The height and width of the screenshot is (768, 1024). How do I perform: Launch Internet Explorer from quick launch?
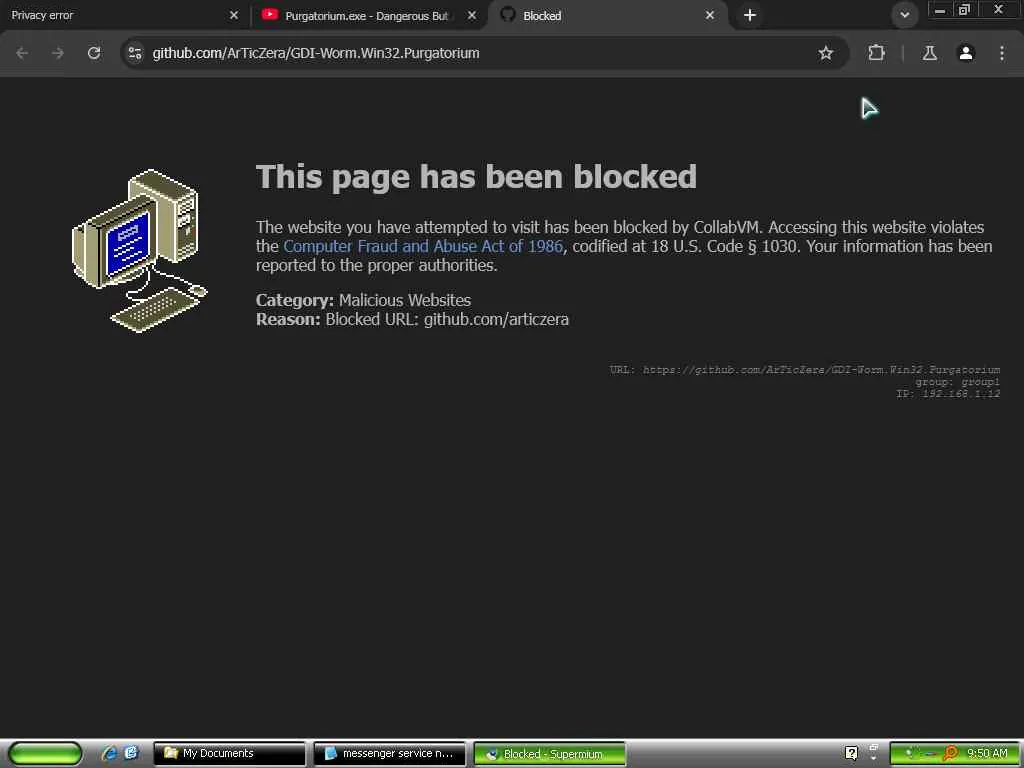(109, 753)
